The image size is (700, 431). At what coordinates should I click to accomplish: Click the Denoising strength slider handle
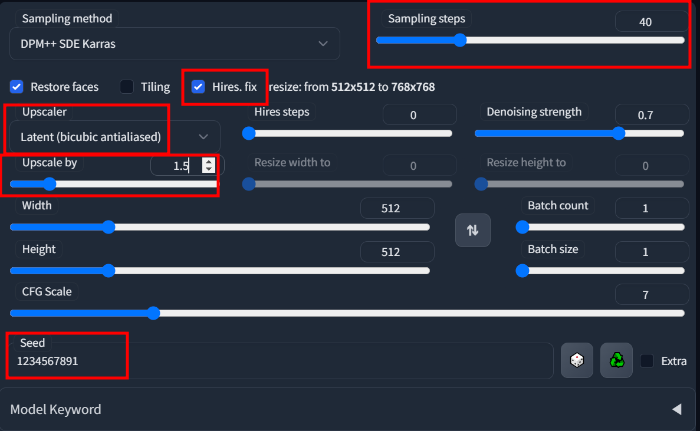618,133
